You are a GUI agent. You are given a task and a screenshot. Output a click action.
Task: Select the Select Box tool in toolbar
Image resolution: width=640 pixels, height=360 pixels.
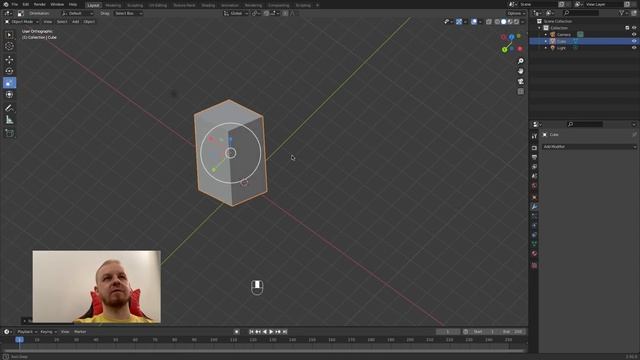(9, 35)
